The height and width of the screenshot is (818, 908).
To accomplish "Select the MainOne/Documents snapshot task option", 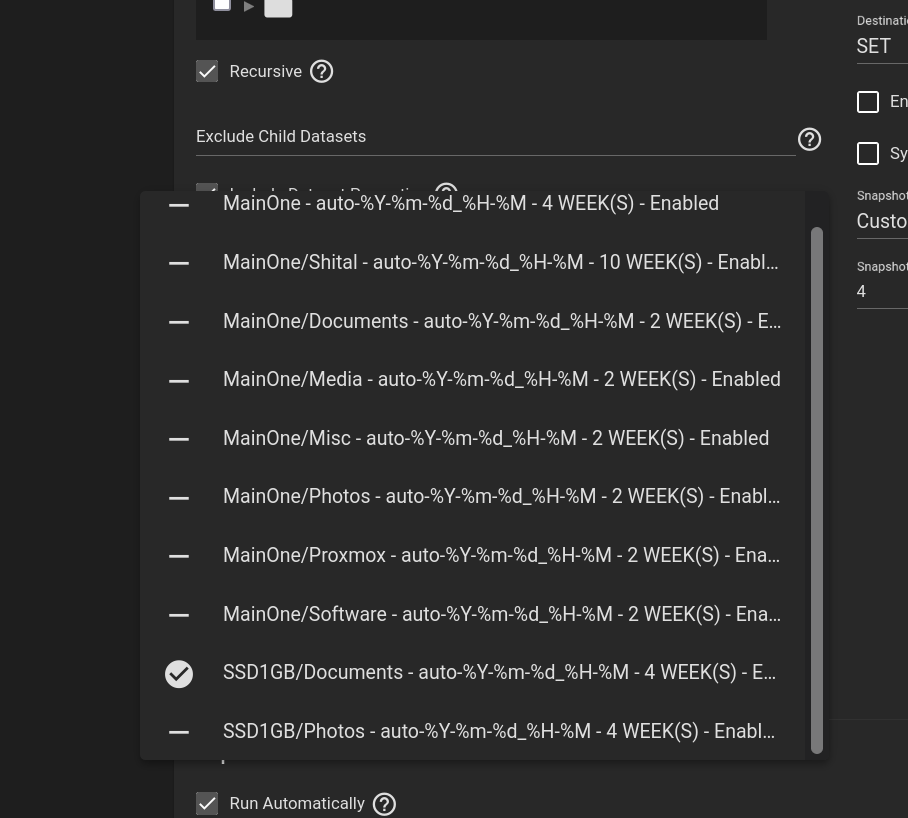I will pyautogui.click(x=501, y=322).
